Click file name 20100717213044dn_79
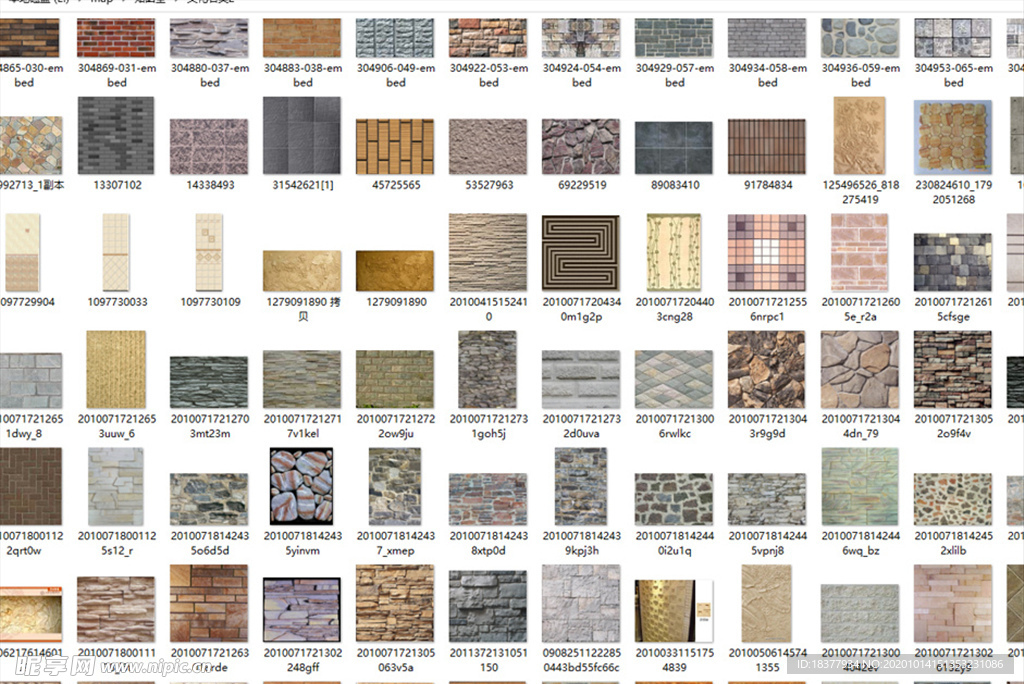The image size is (1024, 684). click(x=861, y=426)
